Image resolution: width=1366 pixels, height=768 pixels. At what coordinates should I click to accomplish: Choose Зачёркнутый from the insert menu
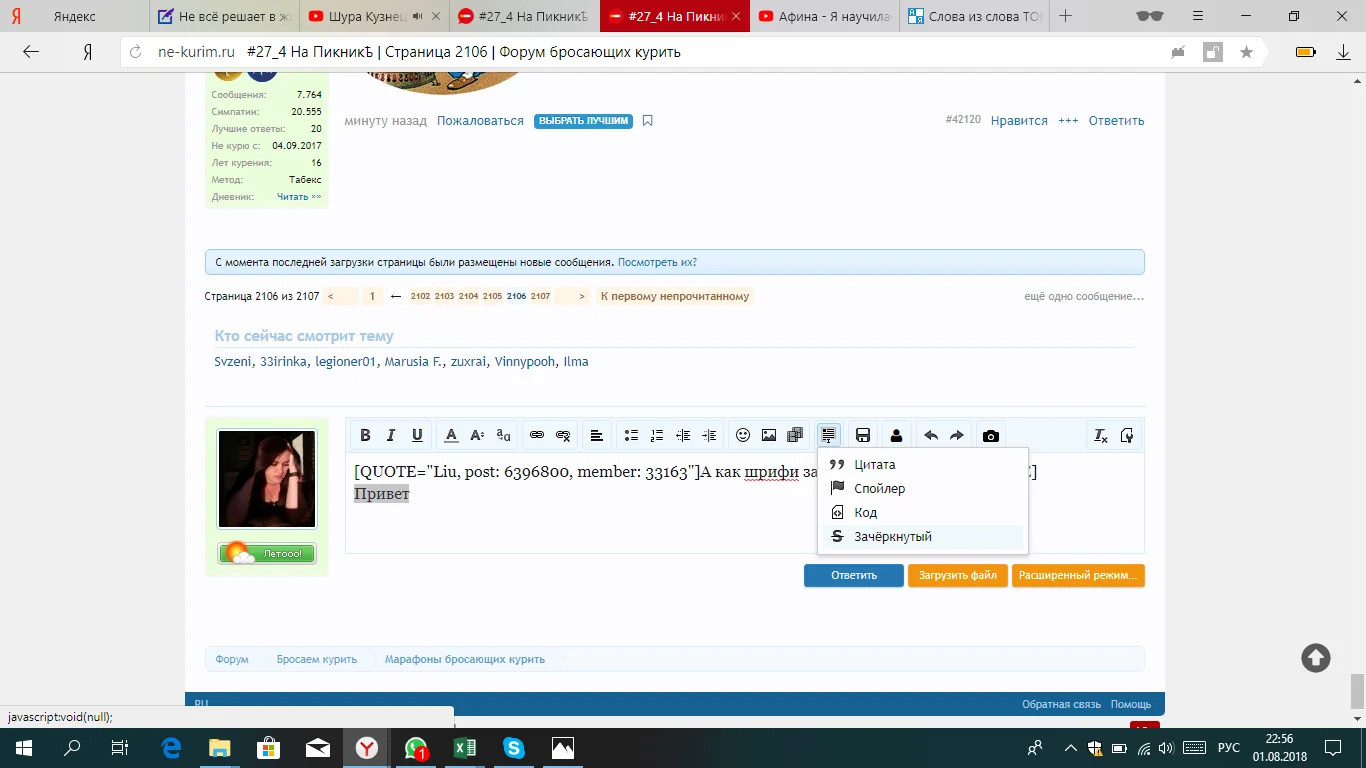[x=923, y=537]
